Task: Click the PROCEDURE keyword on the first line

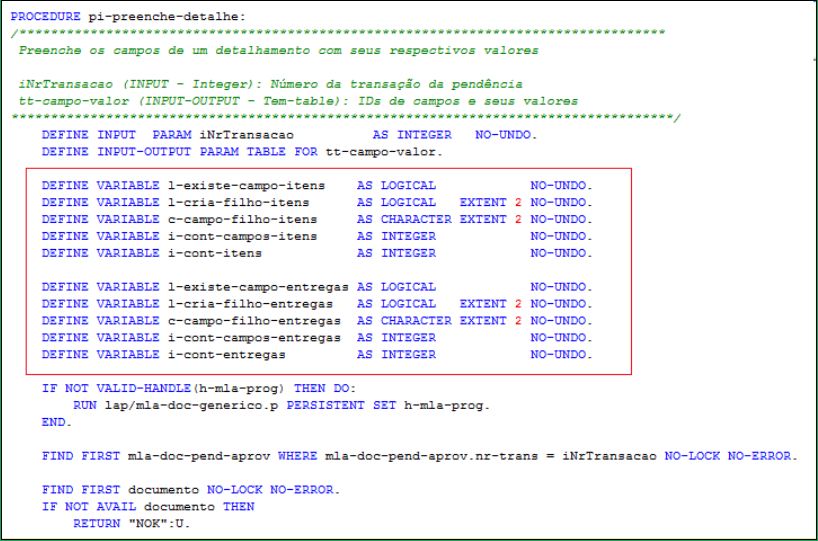Action: tap(45, 17)
